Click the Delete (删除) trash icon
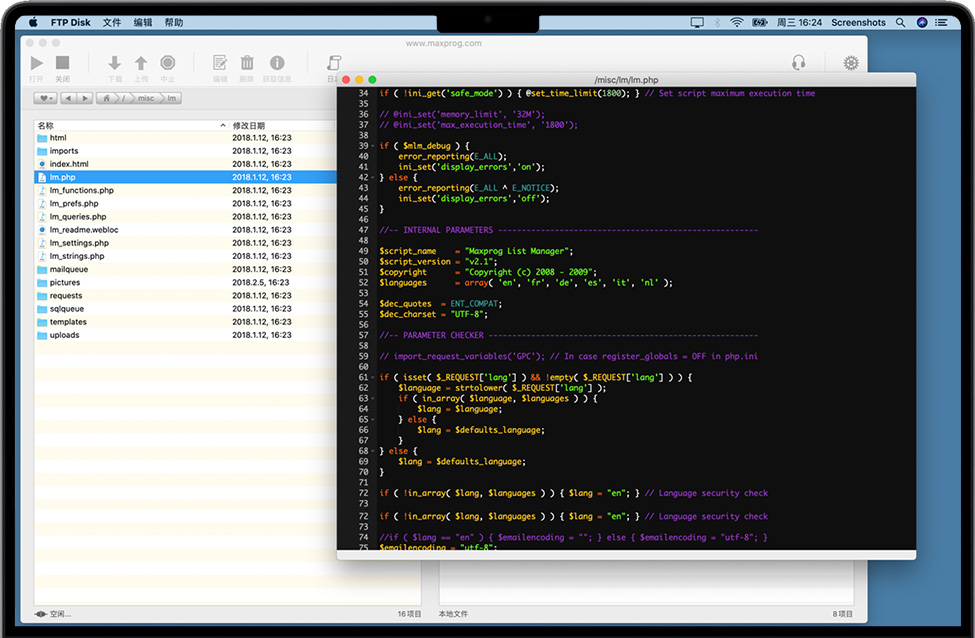The height and width of the screenshot is (638, 975). tap(247, 63)
